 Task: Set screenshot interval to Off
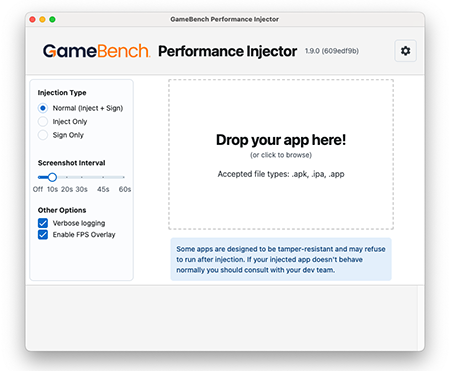click(38, 189)
